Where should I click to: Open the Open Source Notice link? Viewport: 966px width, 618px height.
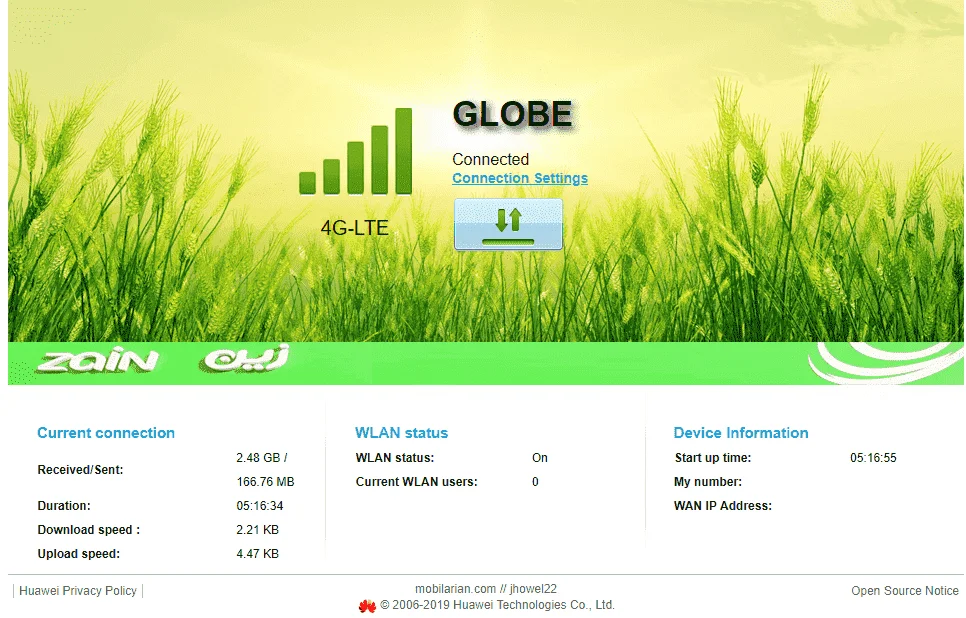[x=904, y=591]
